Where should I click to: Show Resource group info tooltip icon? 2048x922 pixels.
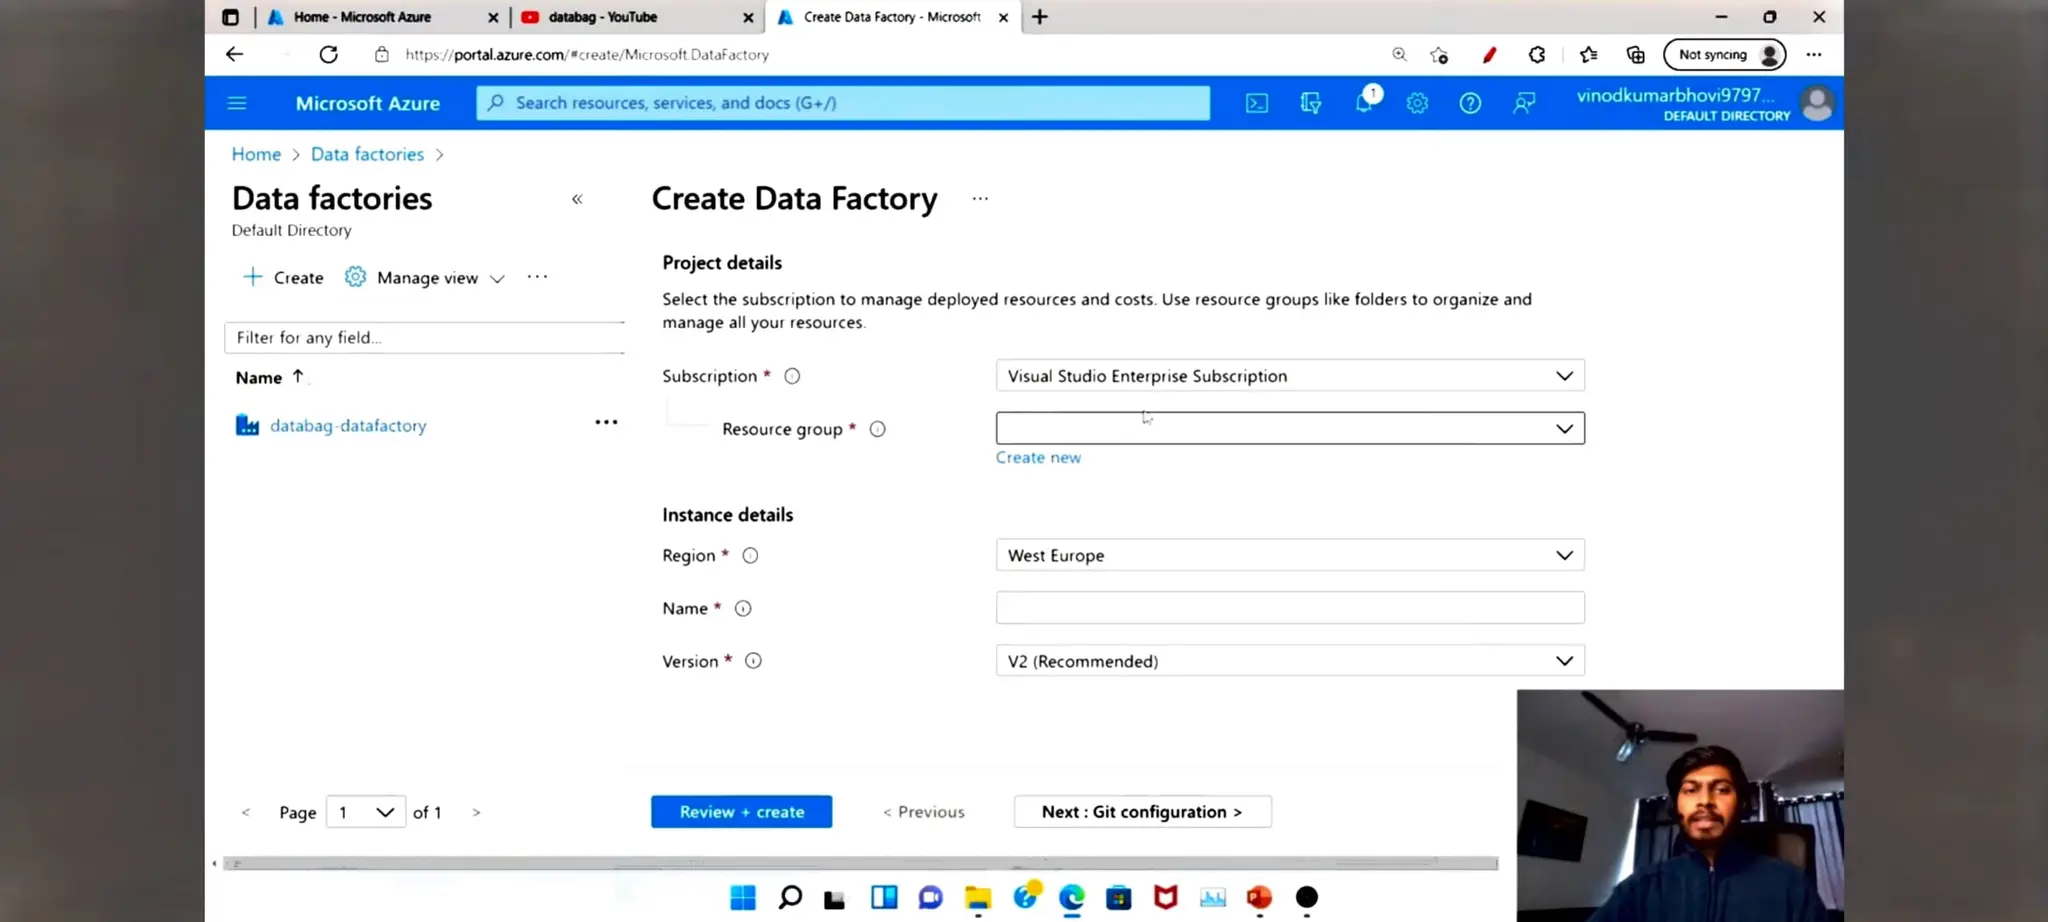877,429
